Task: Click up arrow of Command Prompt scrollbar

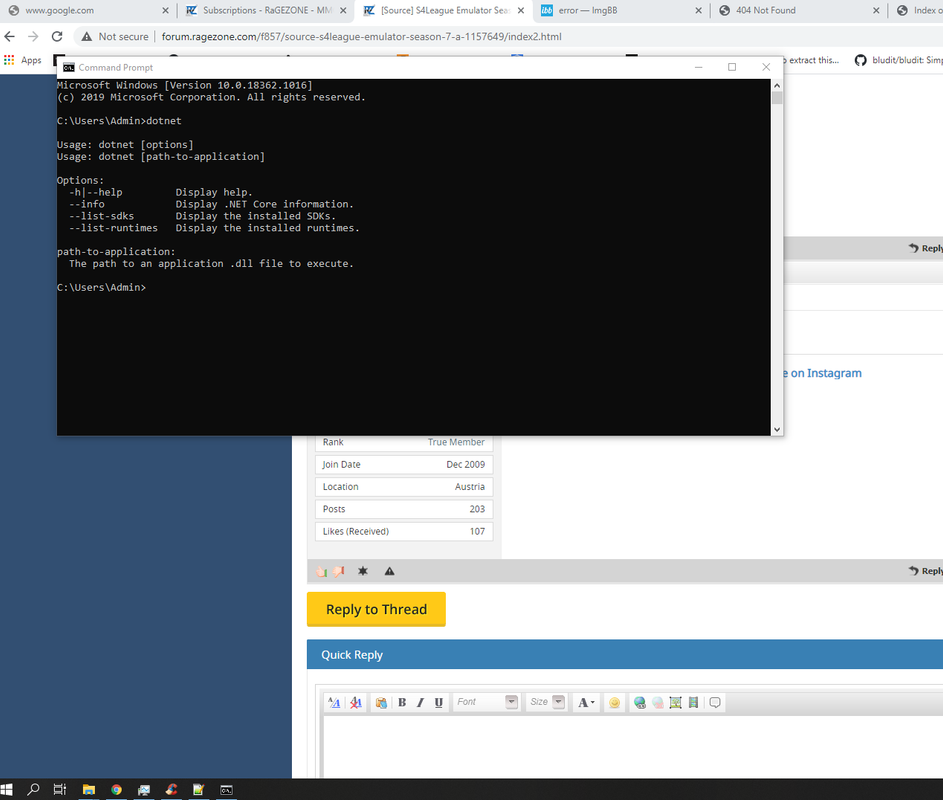Action: (777, 85)
